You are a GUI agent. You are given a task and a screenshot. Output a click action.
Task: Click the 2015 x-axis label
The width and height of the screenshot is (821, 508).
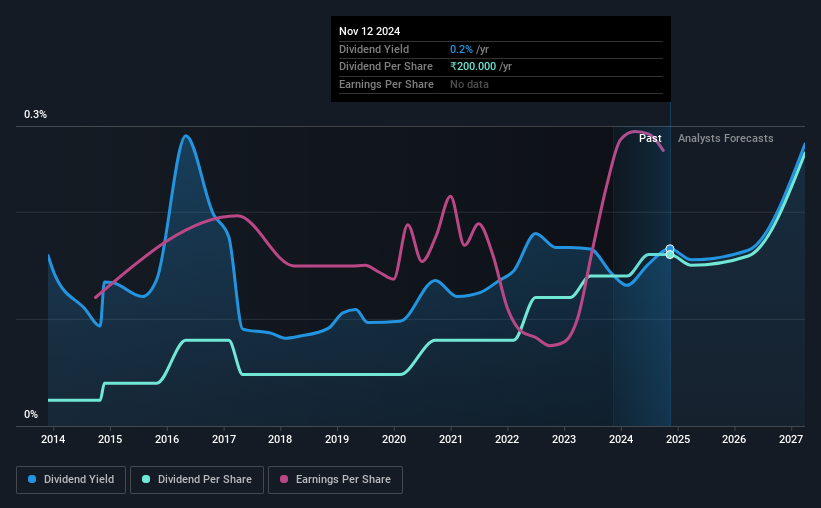[110, 439]
